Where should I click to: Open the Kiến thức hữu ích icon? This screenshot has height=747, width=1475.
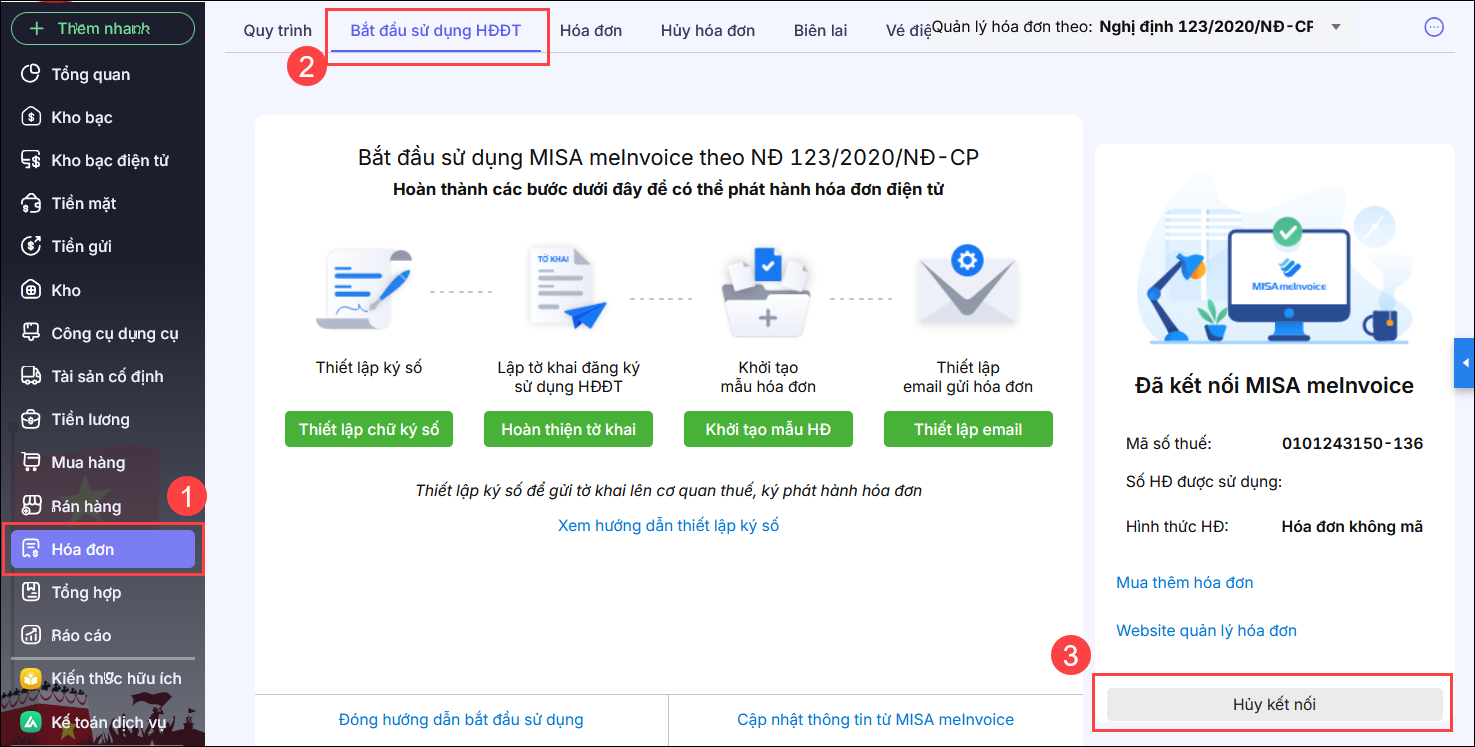(32, 678)
